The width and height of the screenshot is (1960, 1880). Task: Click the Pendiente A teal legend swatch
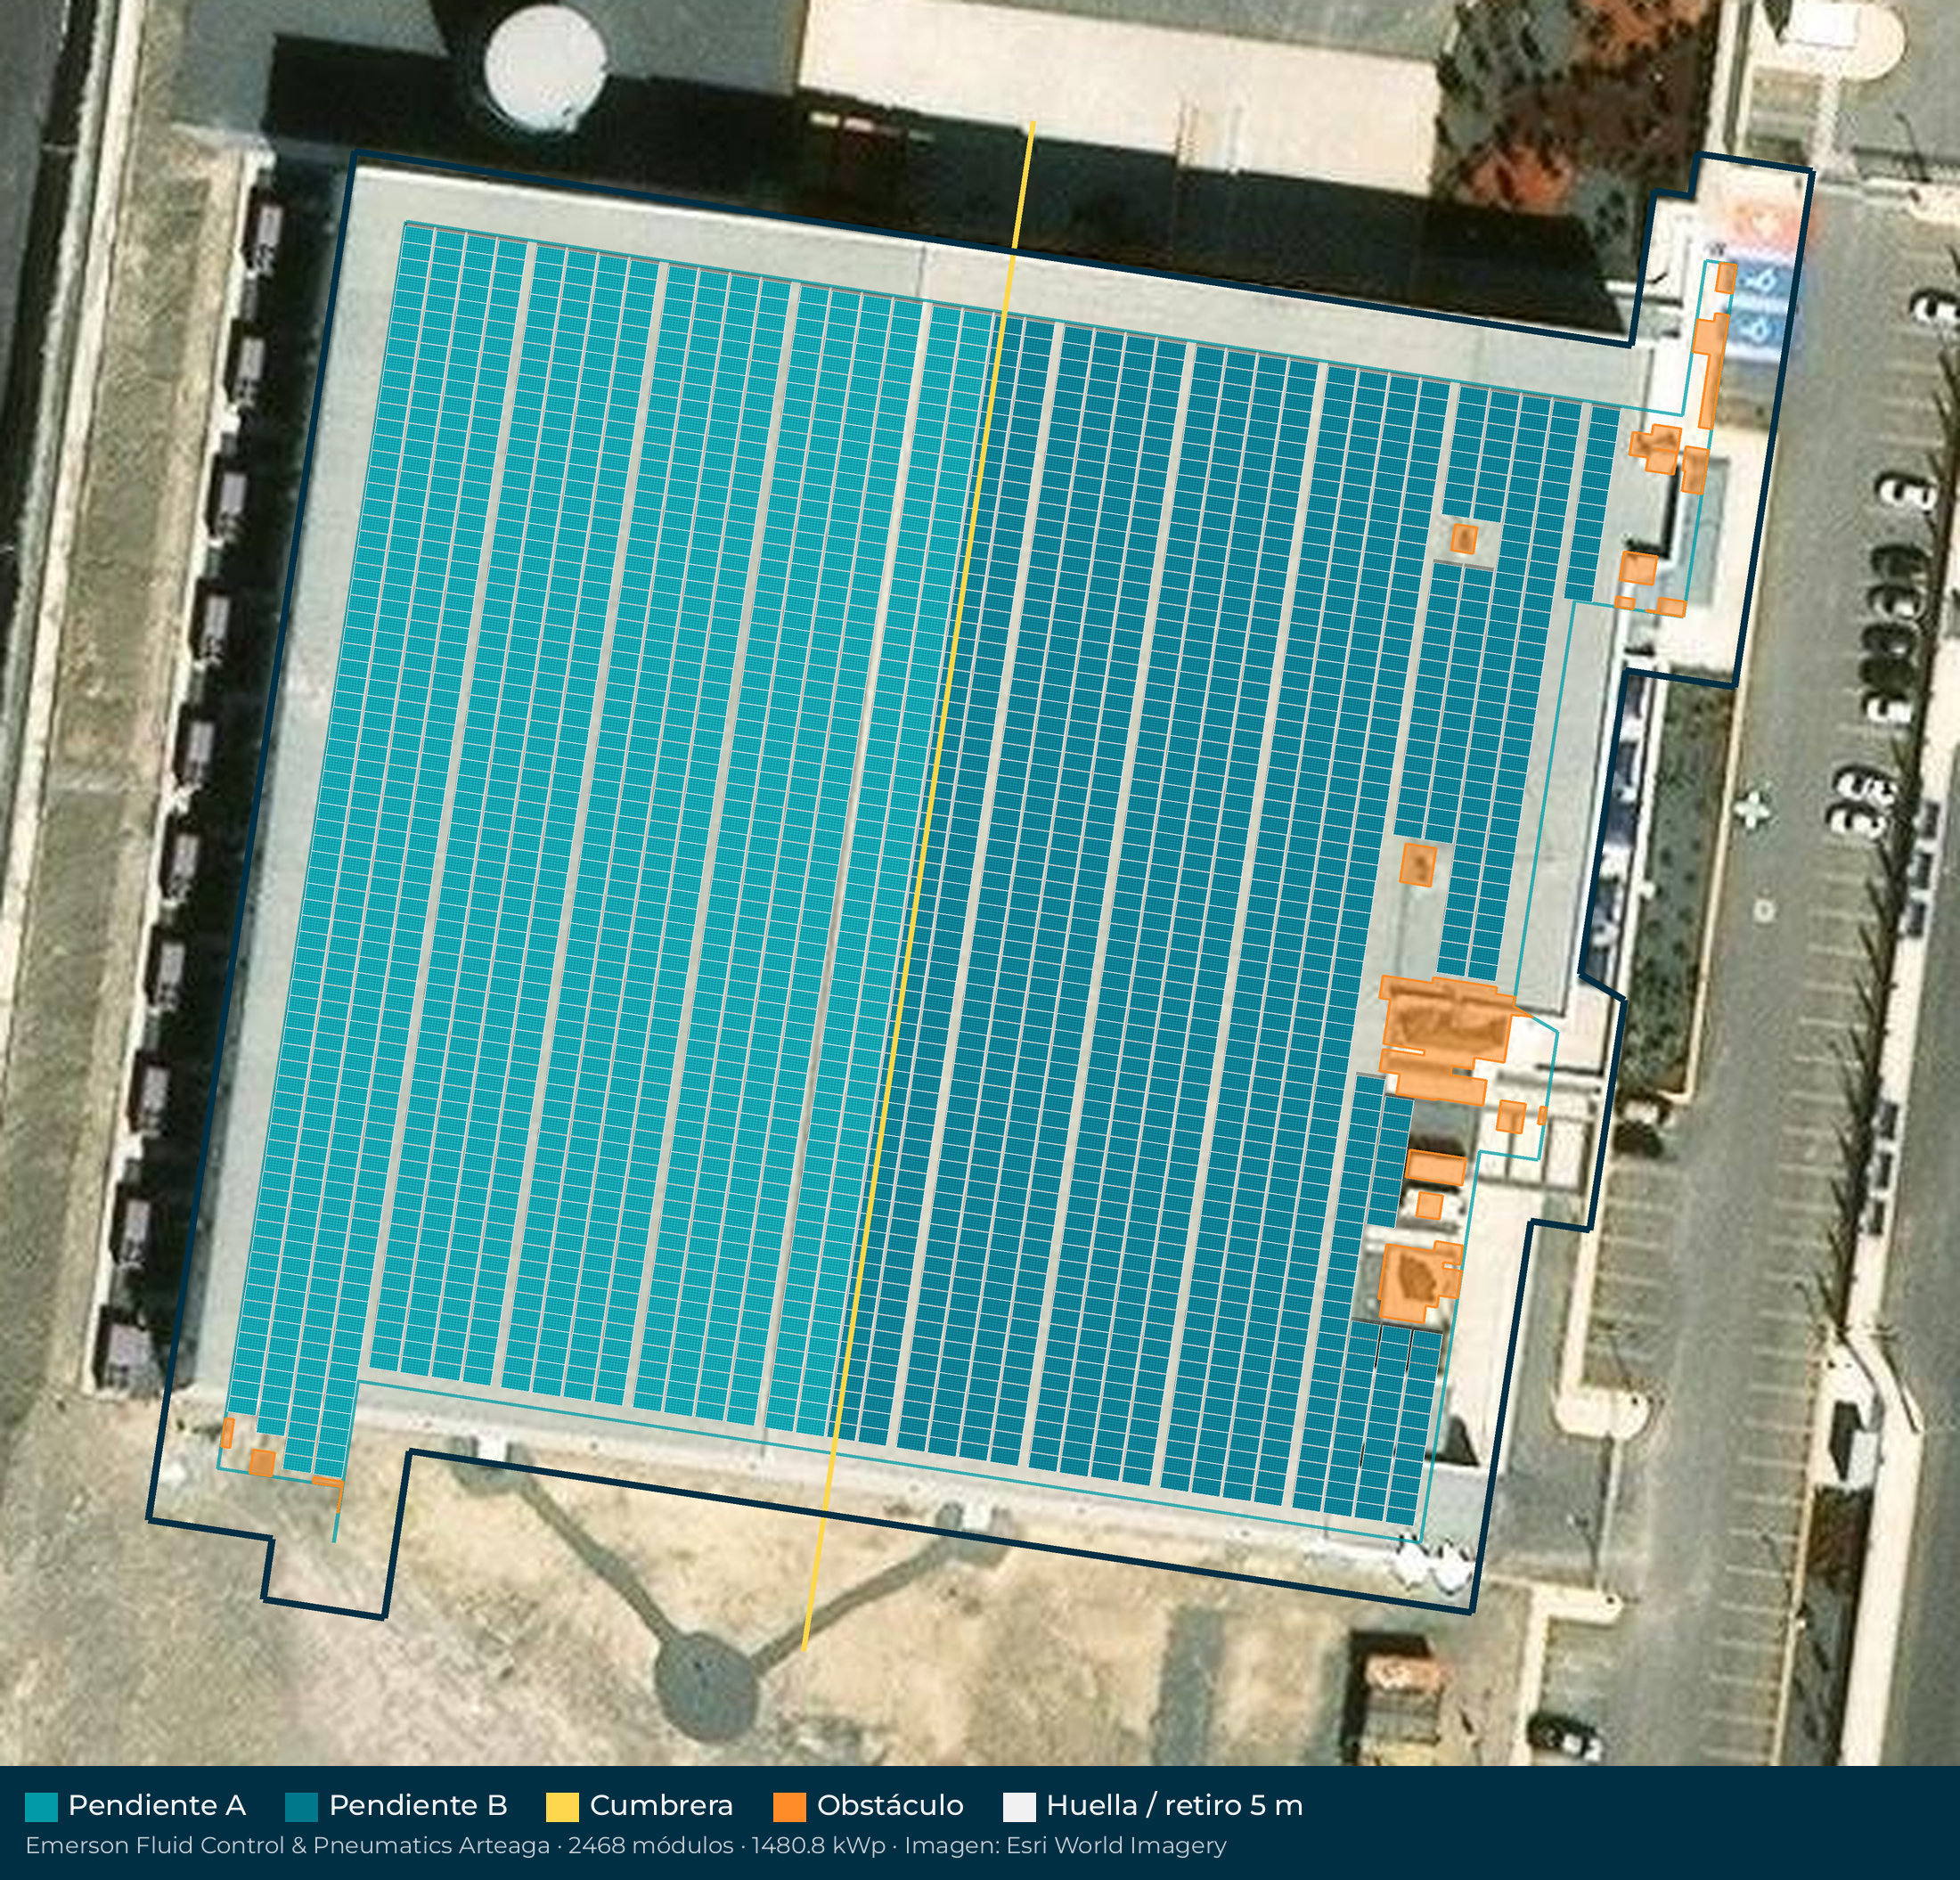click(x=41, y=1807)
